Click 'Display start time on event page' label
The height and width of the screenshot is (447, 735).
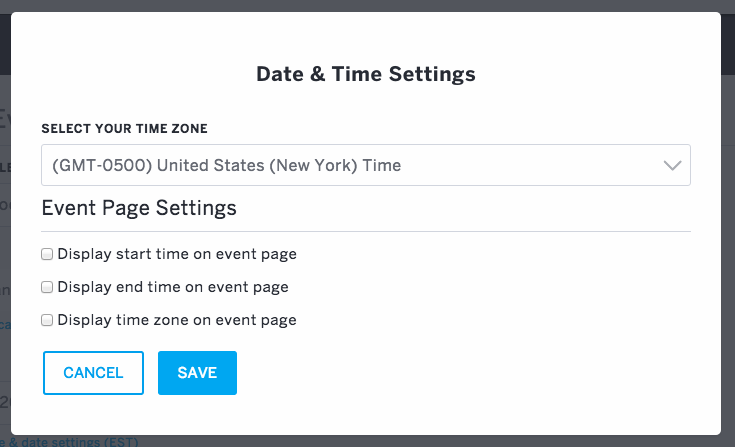coord(177,254)
